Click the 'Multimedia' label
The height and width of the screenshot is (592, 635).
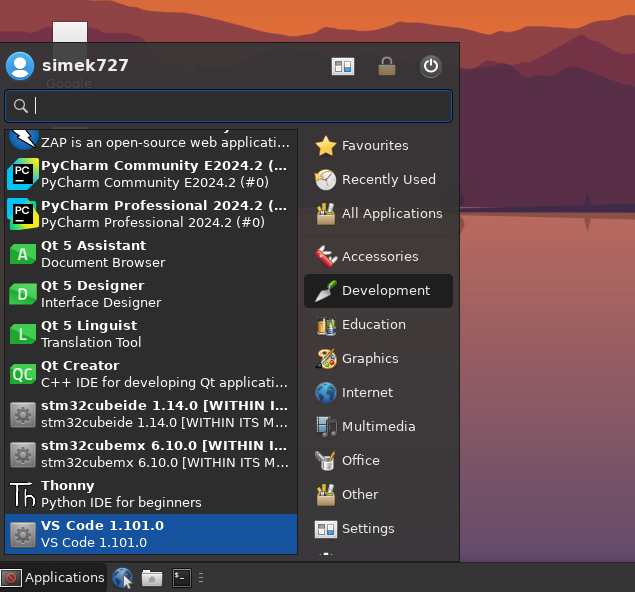point(379,427)
